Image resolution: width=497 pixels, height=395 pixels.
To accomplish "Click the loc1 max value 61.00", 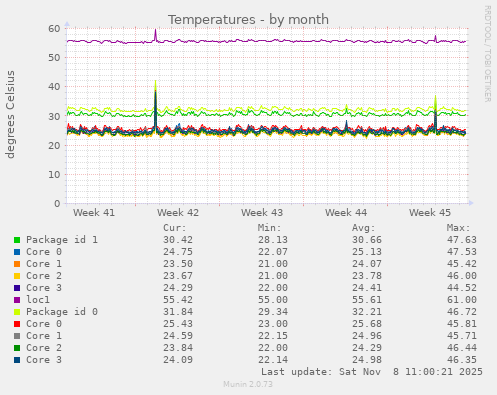I will [x=462, y=300].
